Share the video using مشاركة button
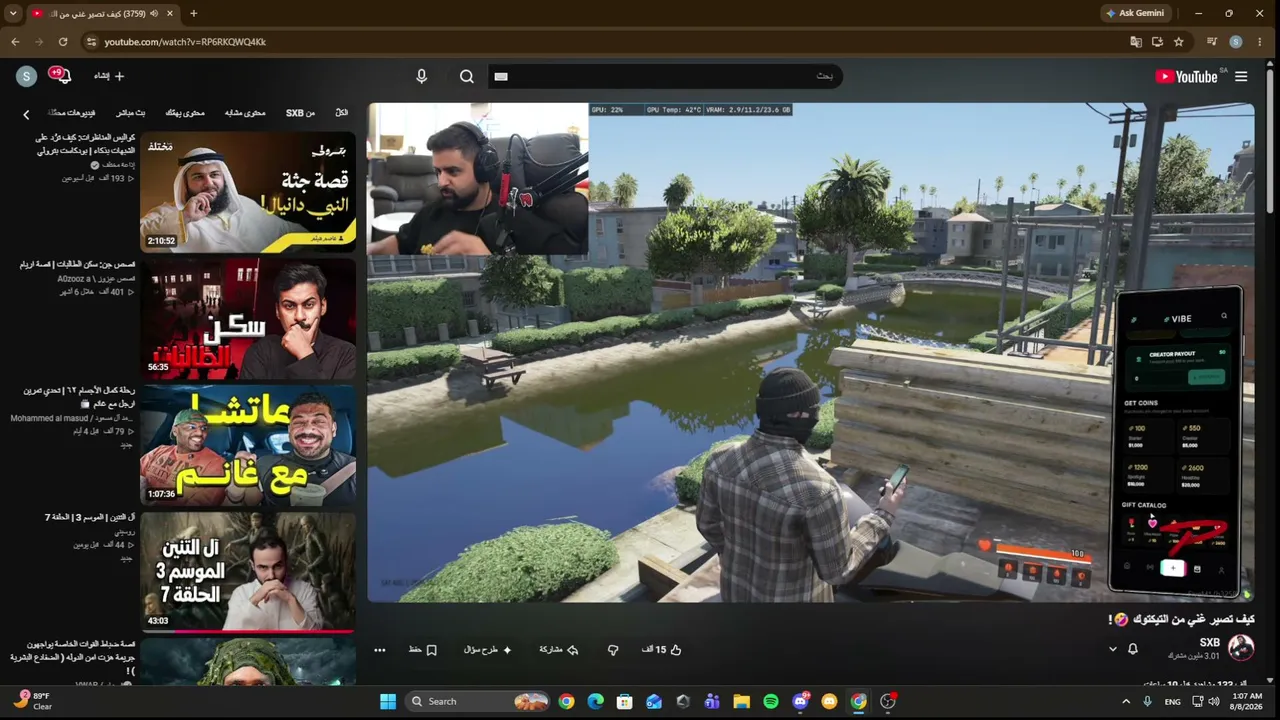 coord(559,650)
